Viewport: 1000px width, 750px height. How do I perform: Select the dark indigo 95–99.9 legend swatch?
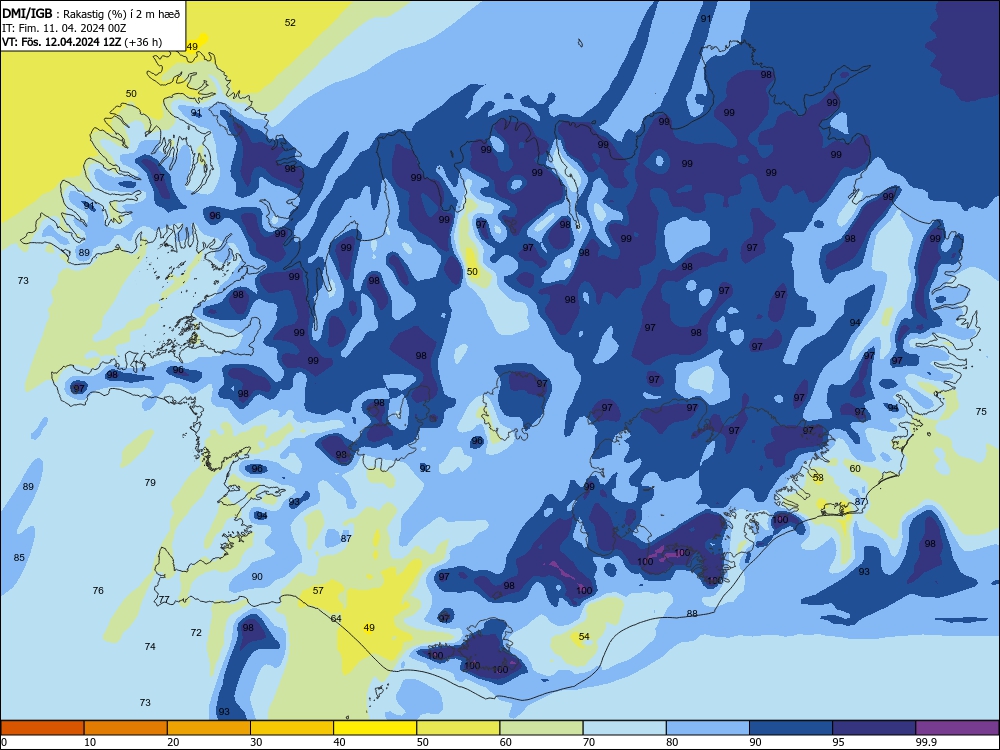click(x=874, y=728)
